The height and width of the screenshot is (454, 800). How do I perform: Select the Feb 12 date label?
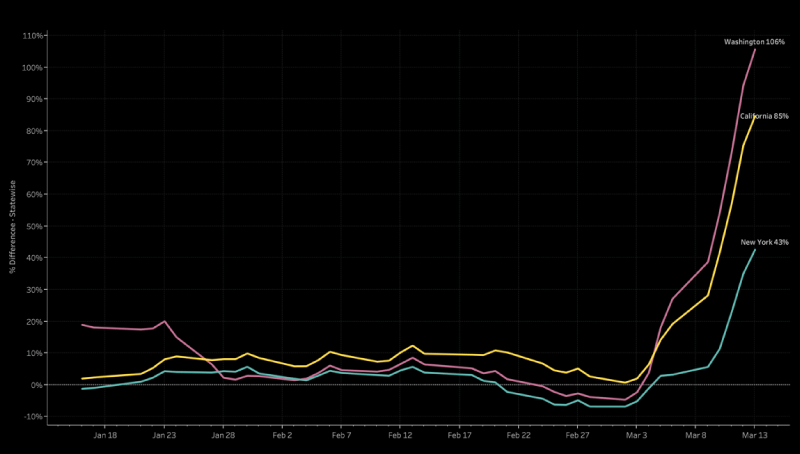pos(401,436)
